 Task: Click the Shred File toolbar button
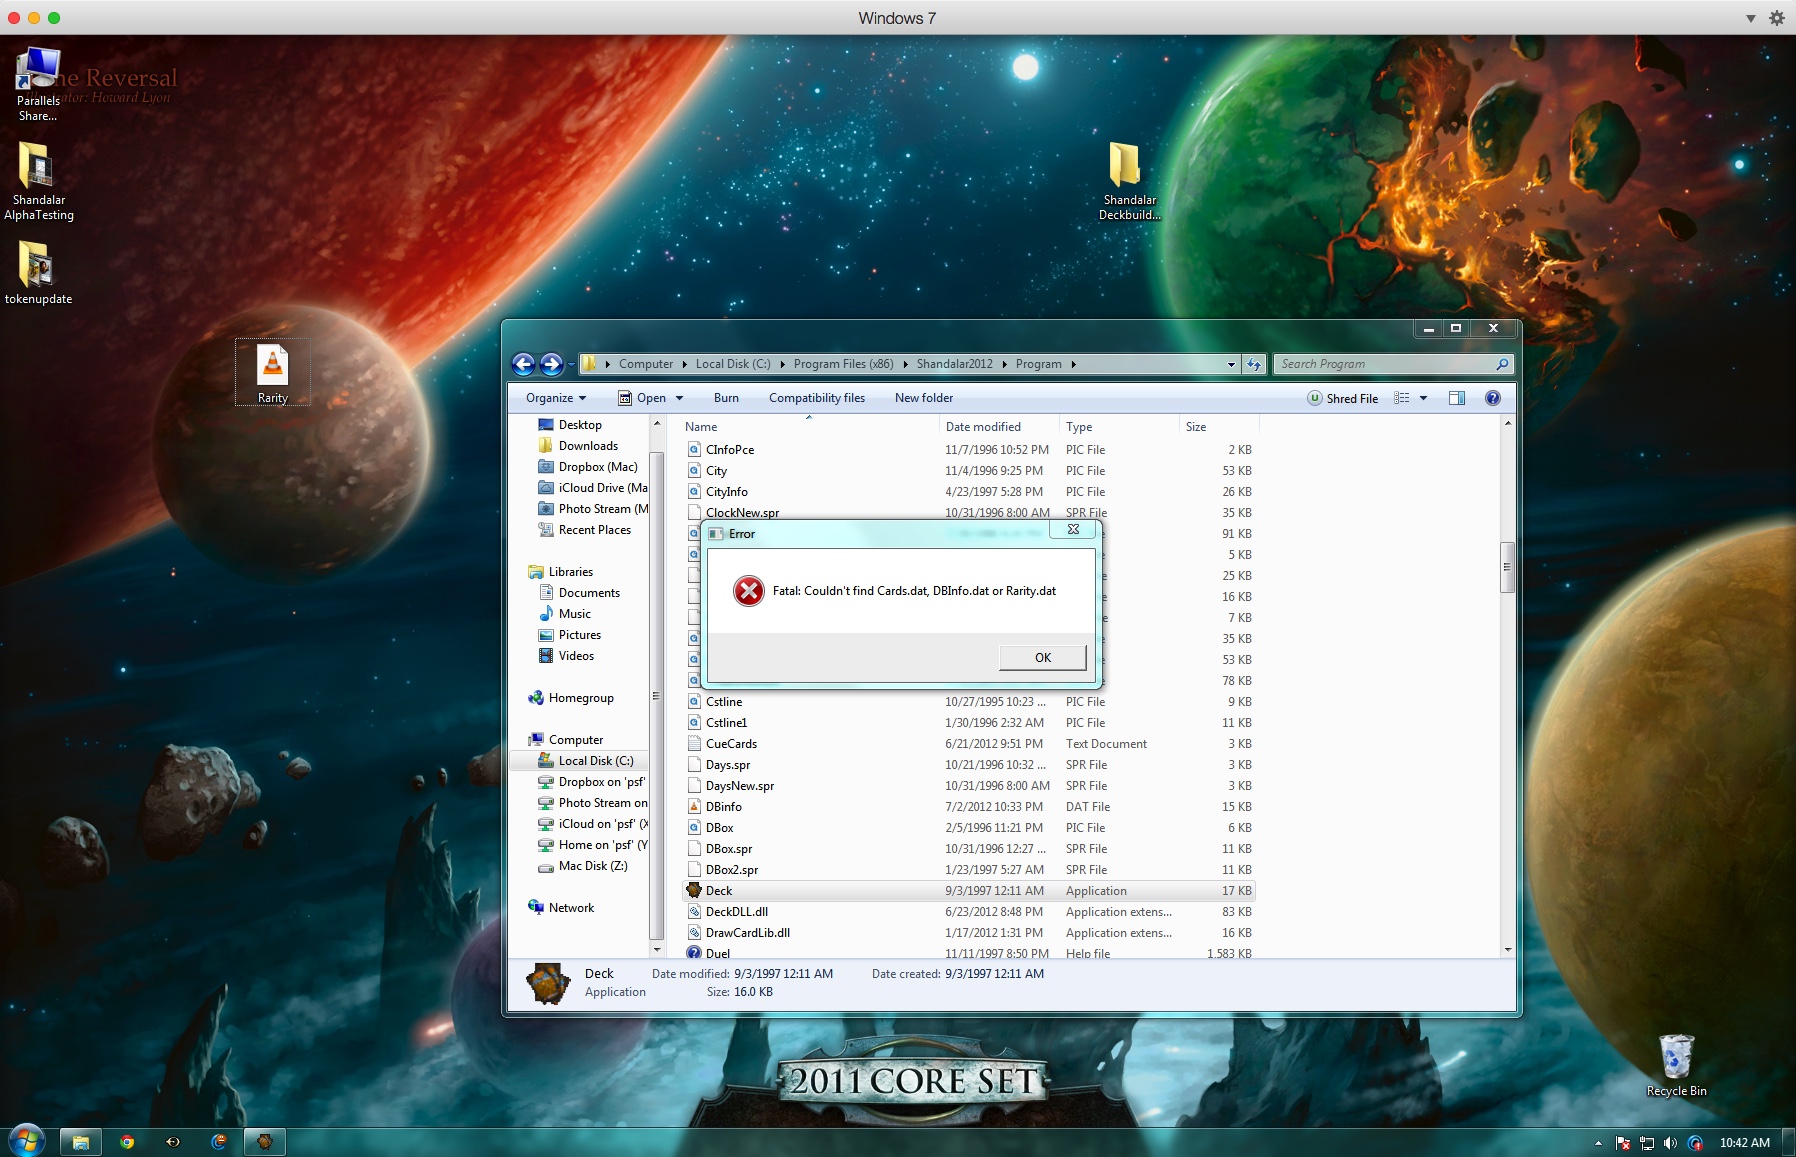(x=1342, y=398)
